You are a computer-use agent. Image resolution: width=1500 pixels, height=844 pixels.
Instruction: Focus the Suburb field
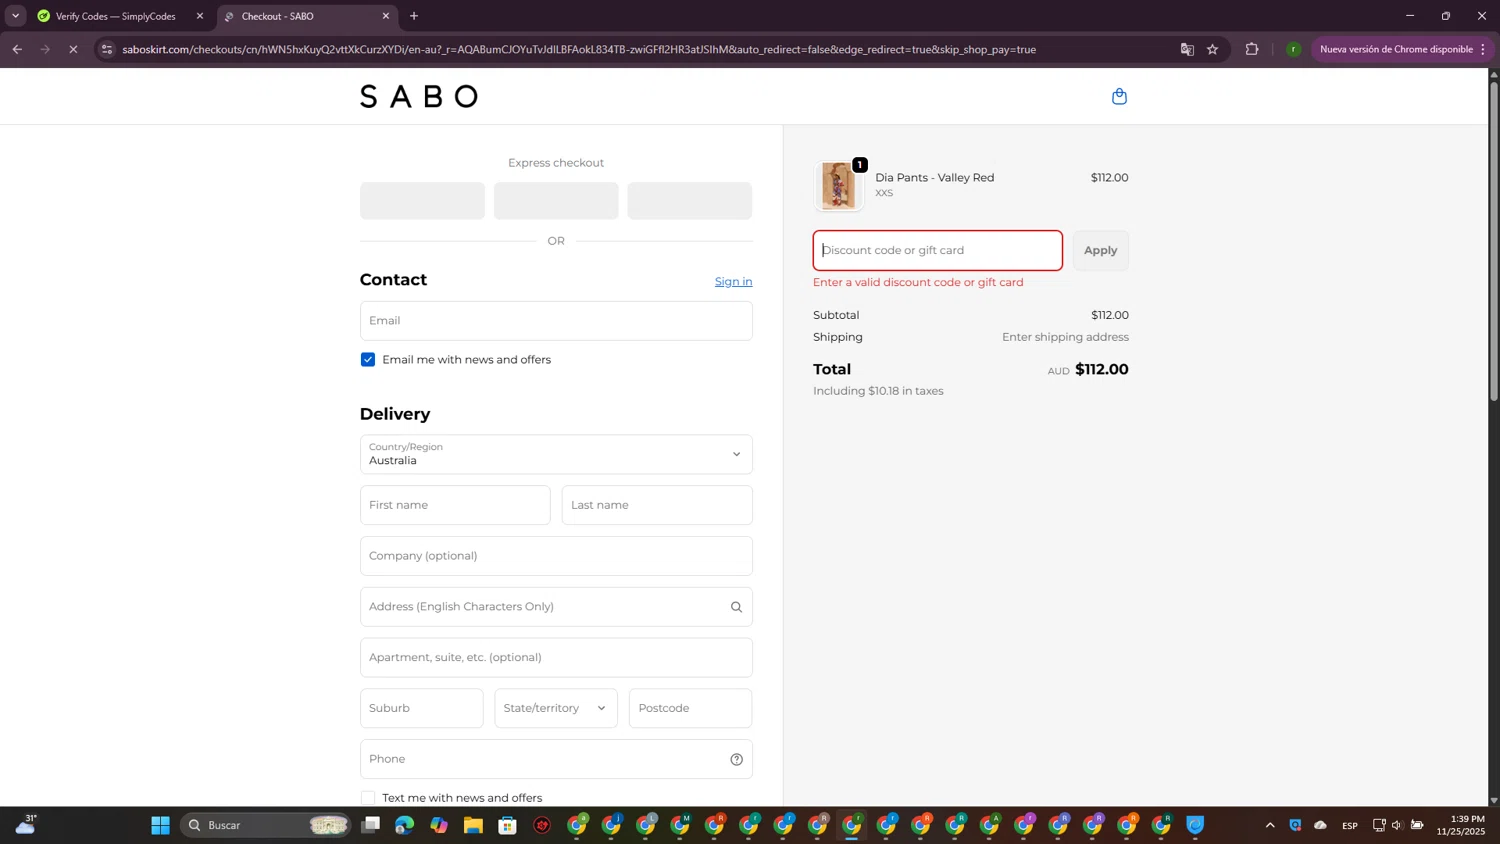point(422,708)
